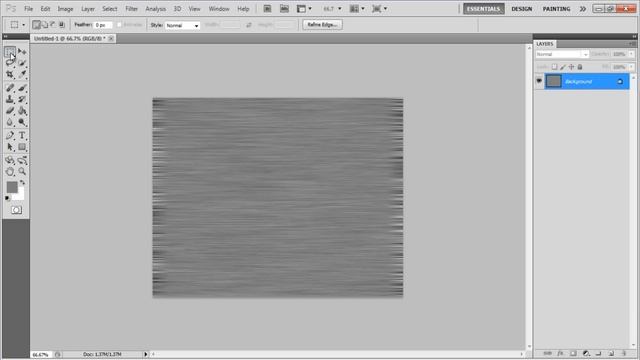Image resolution: width=640 pixels, height=360 pixels.
Task: Select the 3D Object Rotate tool
Action: point(10,160)
